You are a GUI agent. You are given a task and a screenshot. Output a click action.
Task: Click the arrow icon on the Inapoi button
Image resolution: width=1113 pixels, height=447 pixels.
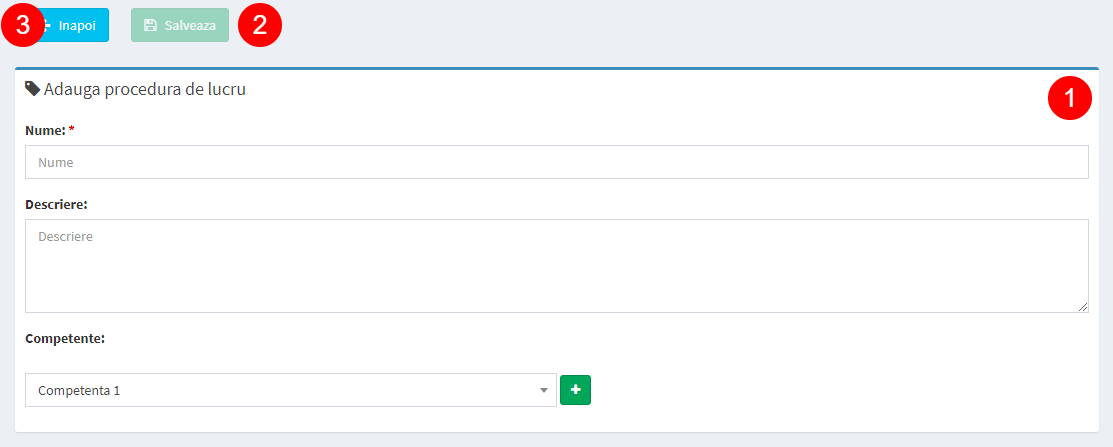pyautogui.click(x=47, y=26)
